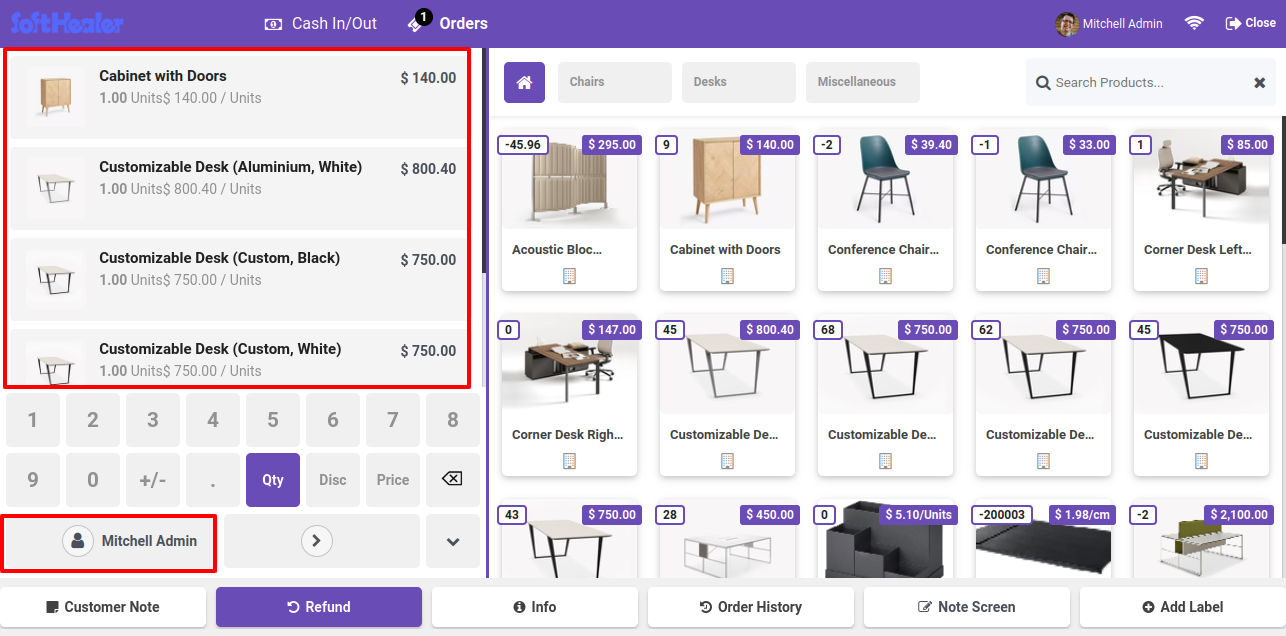1286x636 pixels.
Task: Tap keypad number 8
Action: point(453,420)
